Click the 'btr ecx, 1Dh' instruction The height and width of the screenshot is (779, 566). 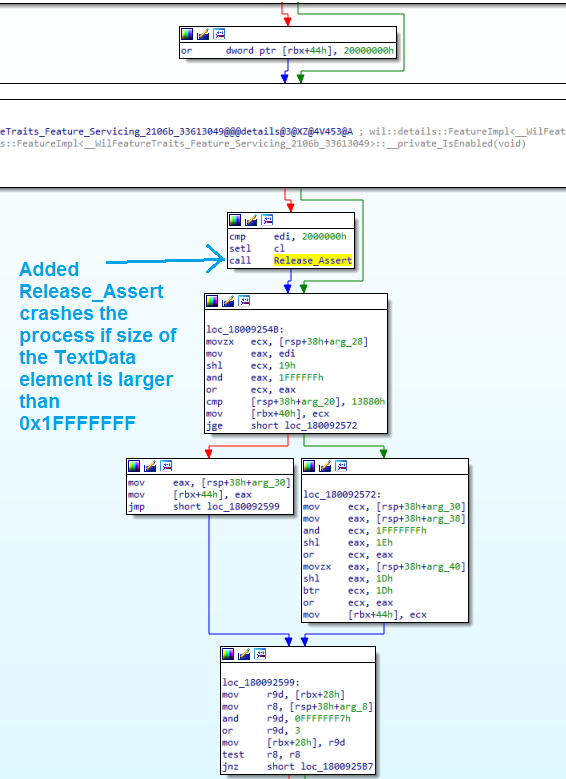click(348, 590)
